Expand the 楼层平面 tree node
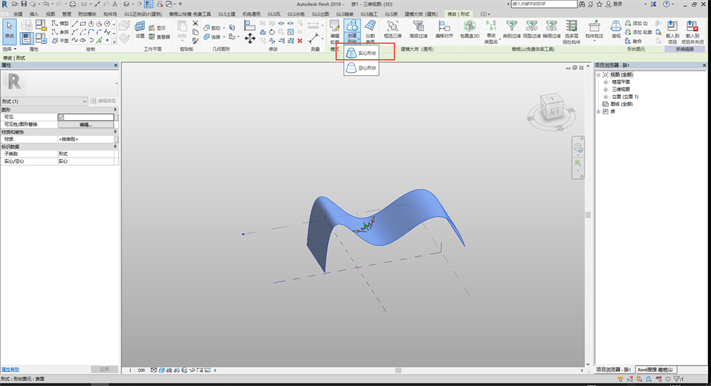This screenshot has height=386, width=711. tap(605, 82)
